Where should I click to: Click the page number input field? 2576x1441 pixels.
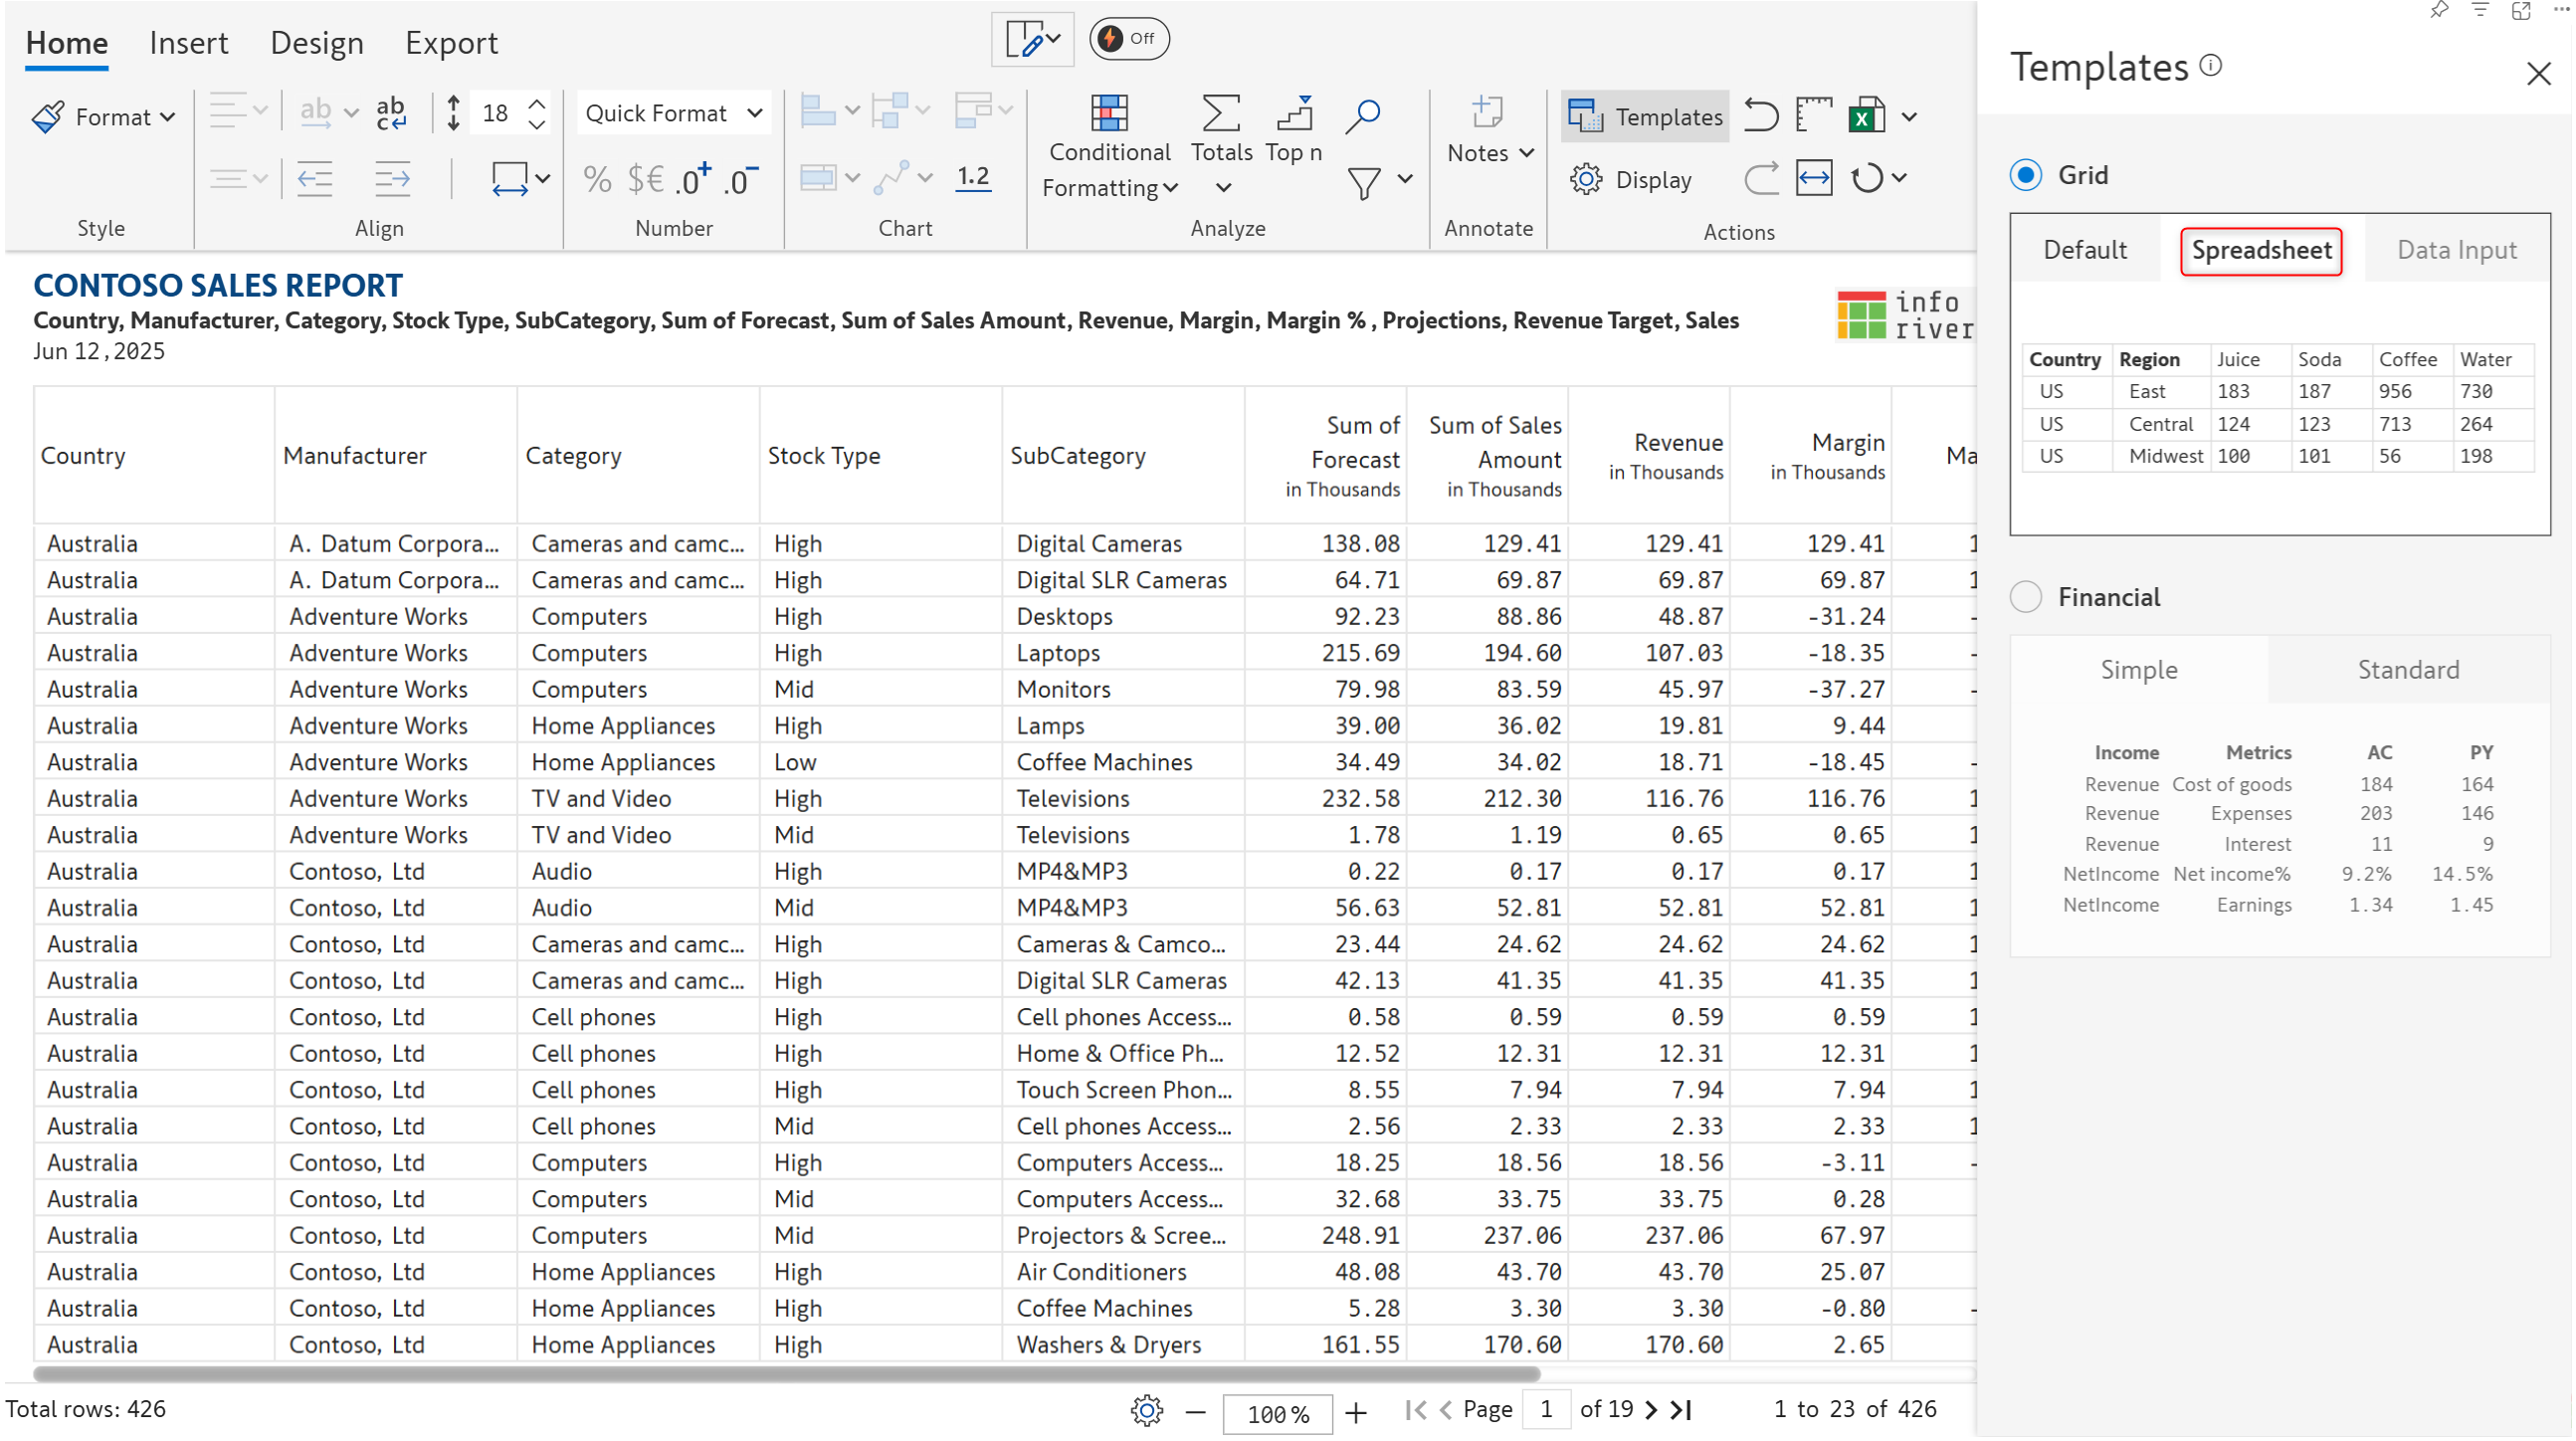tap(1546, 1410)
